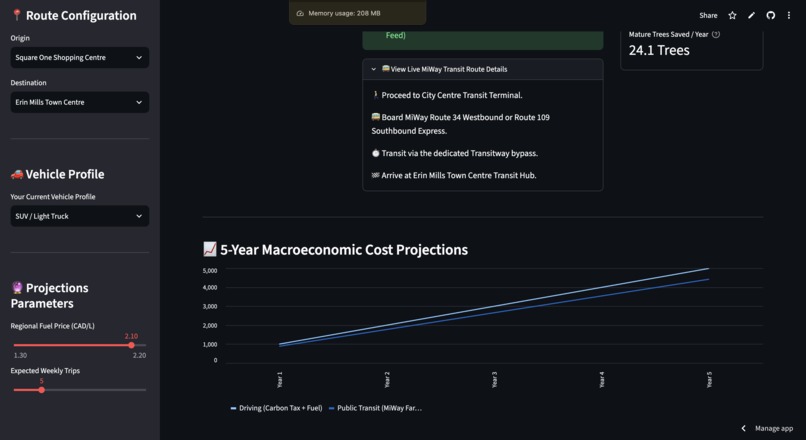The image size is (806, 440).
Task: Click the Year 2 axis label
Action: (387, 380)
